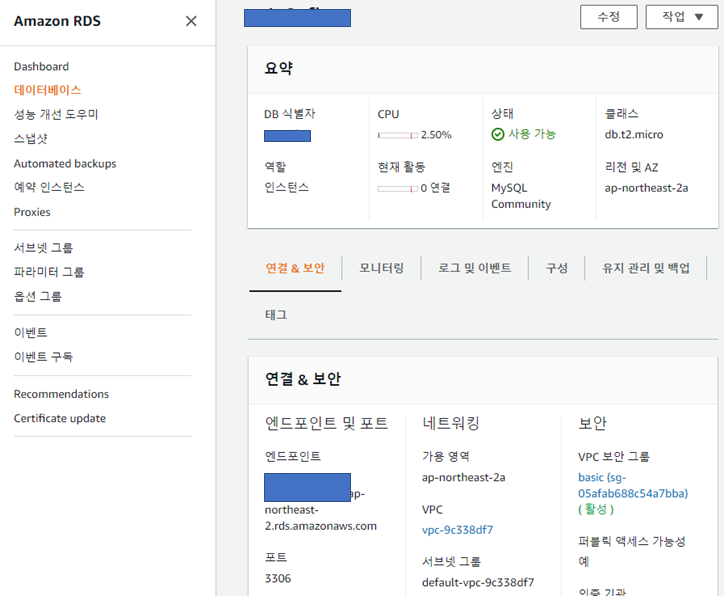Click the port value 3306
Screen dimensions: 724x596
[x=278, y=578]
